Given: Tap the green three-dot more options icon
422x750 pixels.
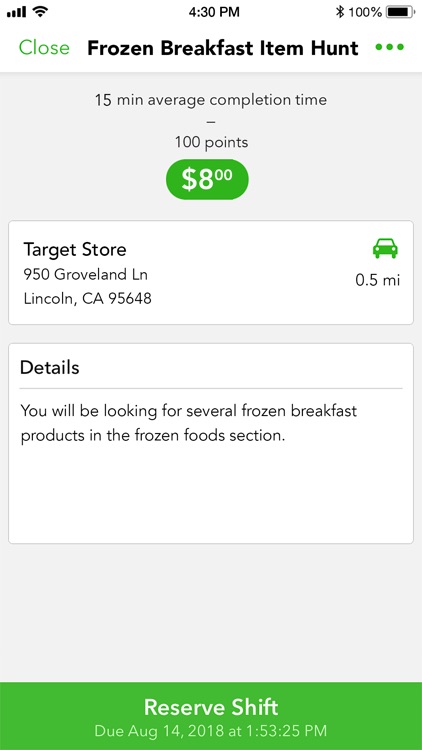Looking at the screenshot, I should (390, 47).
